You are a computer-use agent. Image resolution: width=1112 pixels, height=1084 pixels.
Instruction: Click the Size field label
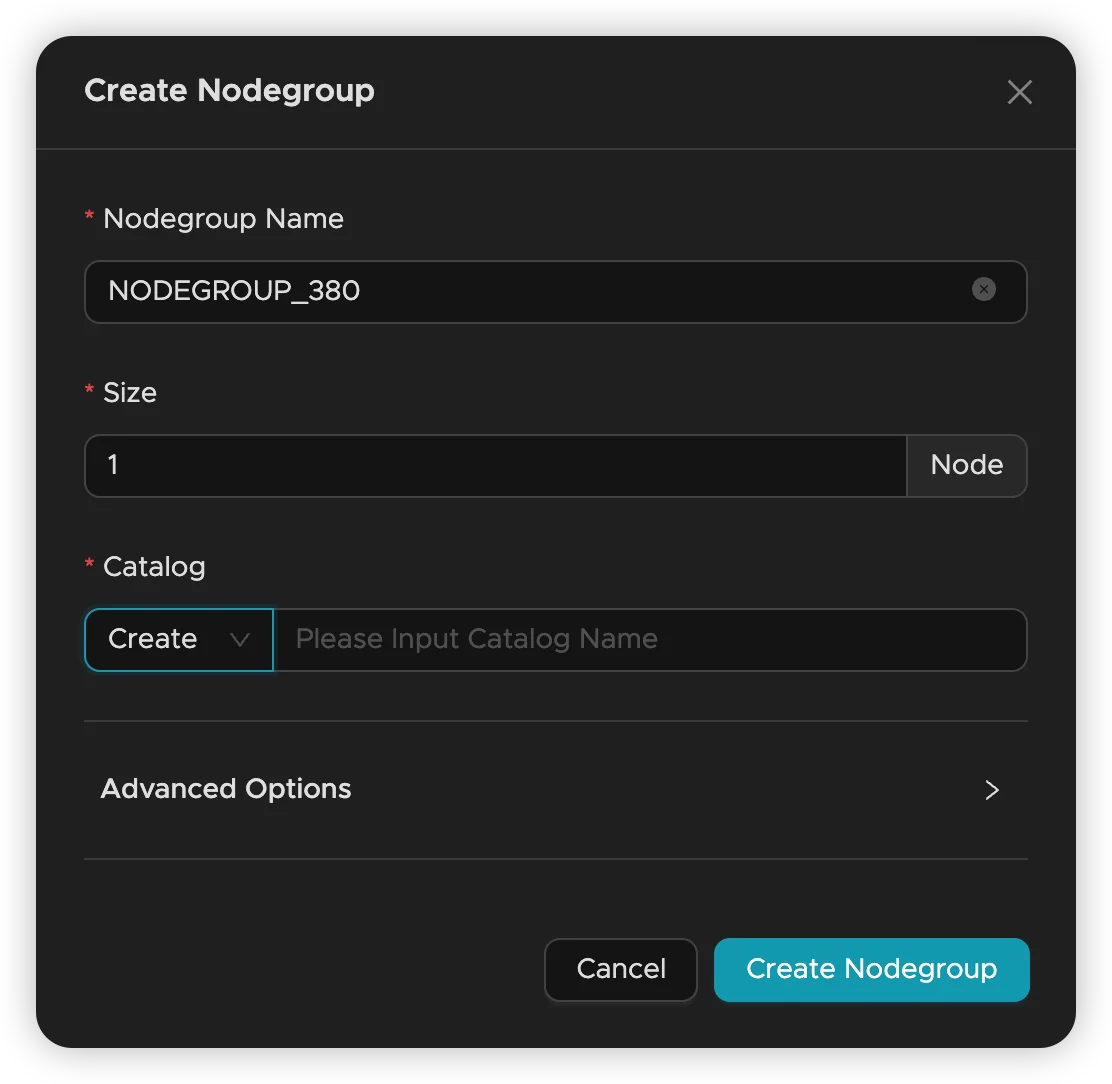130,393
